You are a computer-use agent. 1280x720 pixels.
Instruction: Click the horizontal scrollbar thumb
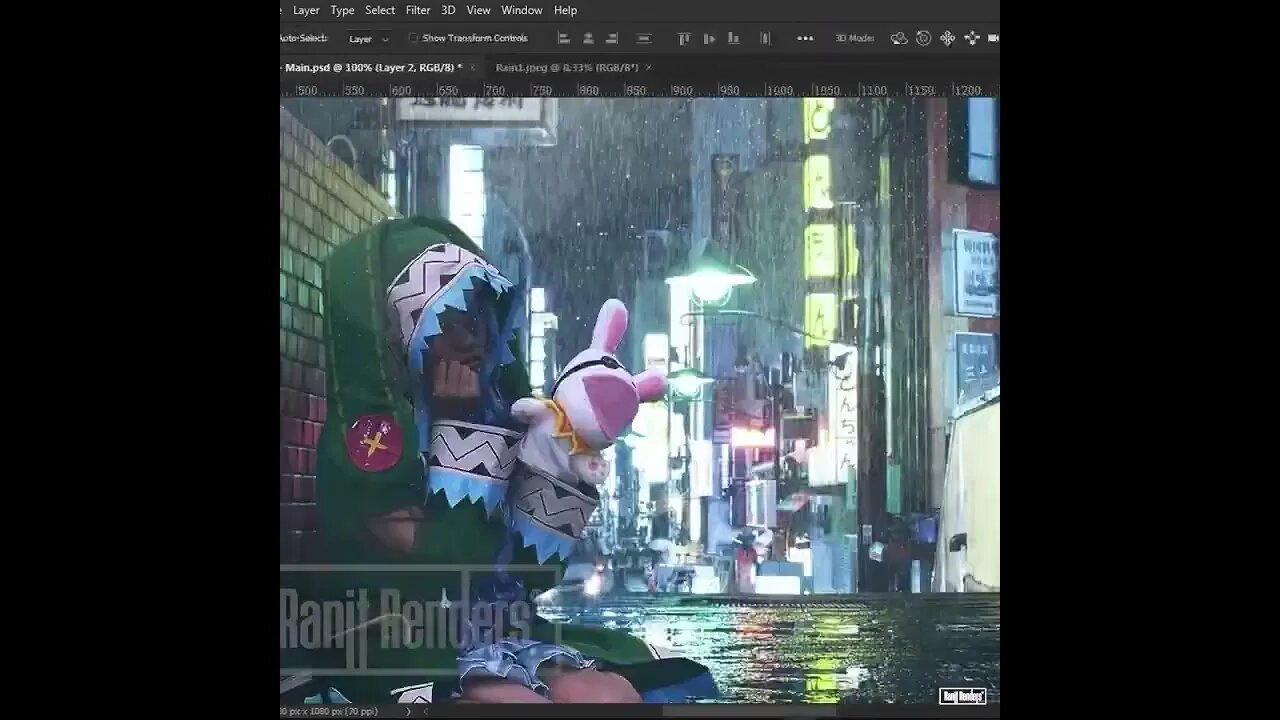click(x=750, y=711)
